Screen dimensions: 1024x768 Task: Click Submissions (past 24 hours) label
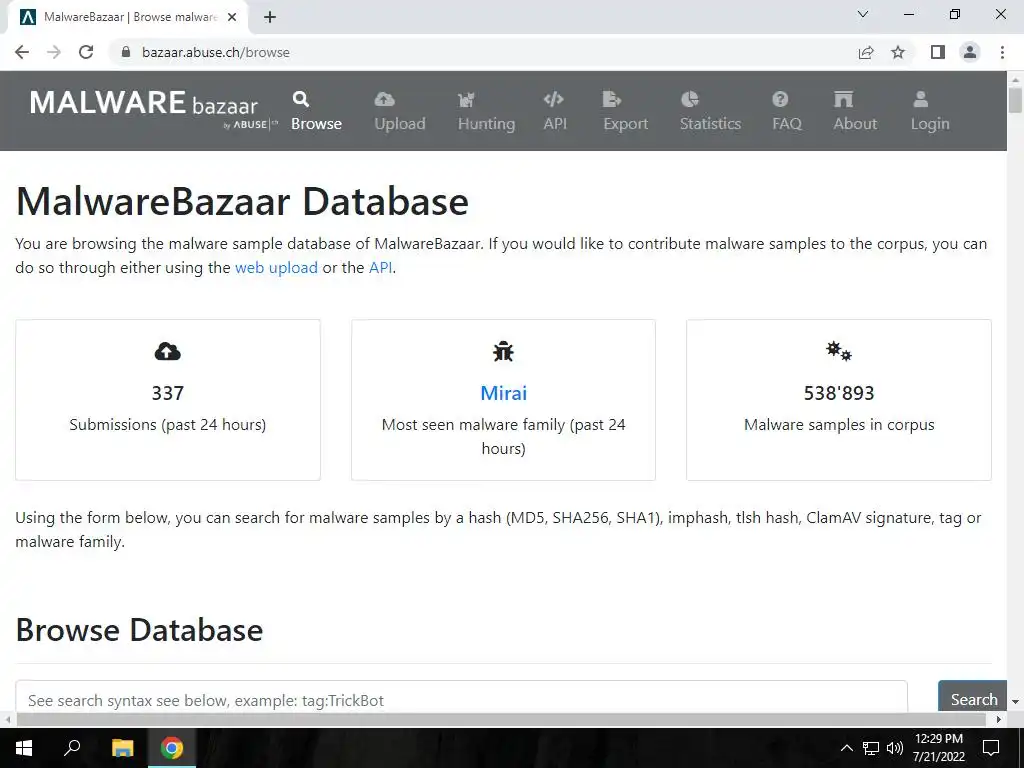(168, 424)
